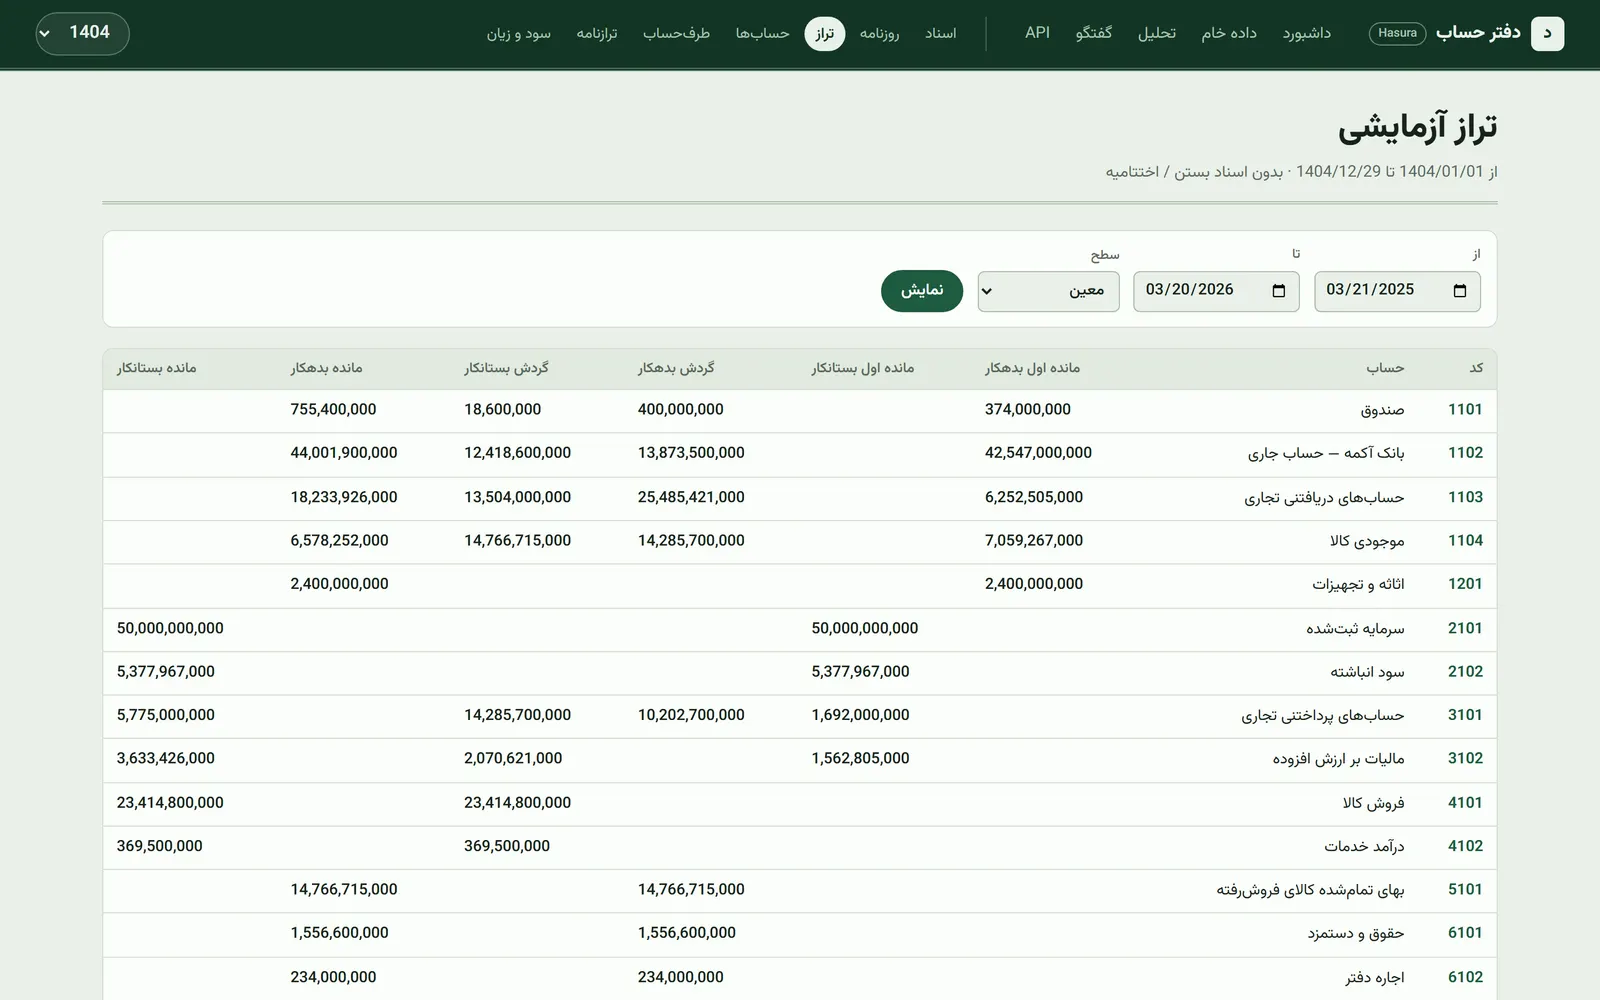Screen dimensions: 1600x1000
Task: Open the «داده خام» menu item
Action: coord(1228,33)
